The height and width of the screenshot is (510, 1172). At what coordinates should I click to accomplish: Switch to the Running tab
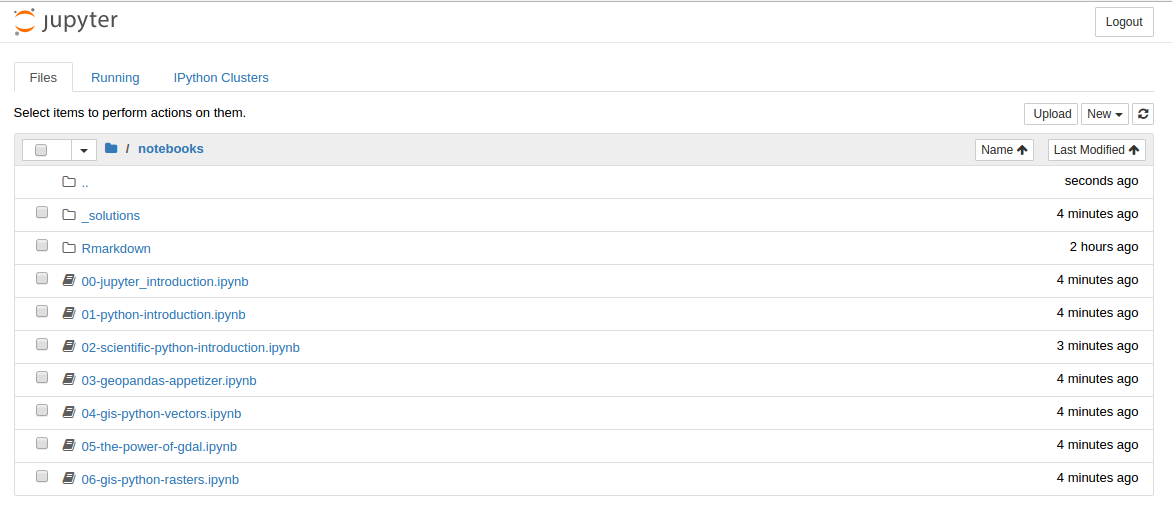point(115,78)
